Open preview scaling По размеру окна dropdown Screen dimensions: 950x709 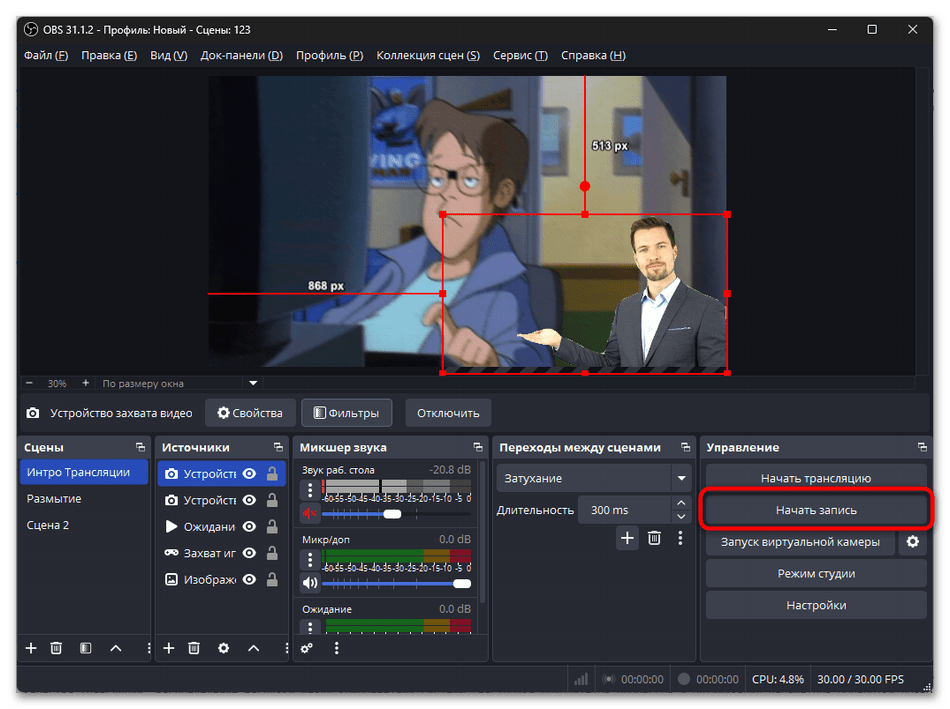179,383
